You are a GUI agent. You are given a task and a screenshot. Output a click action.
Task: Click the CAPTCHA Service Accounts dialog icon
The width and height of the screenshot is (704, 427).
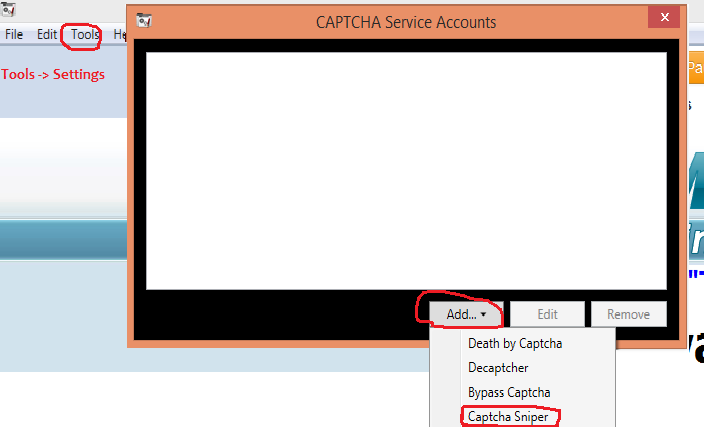click(144, 21)
